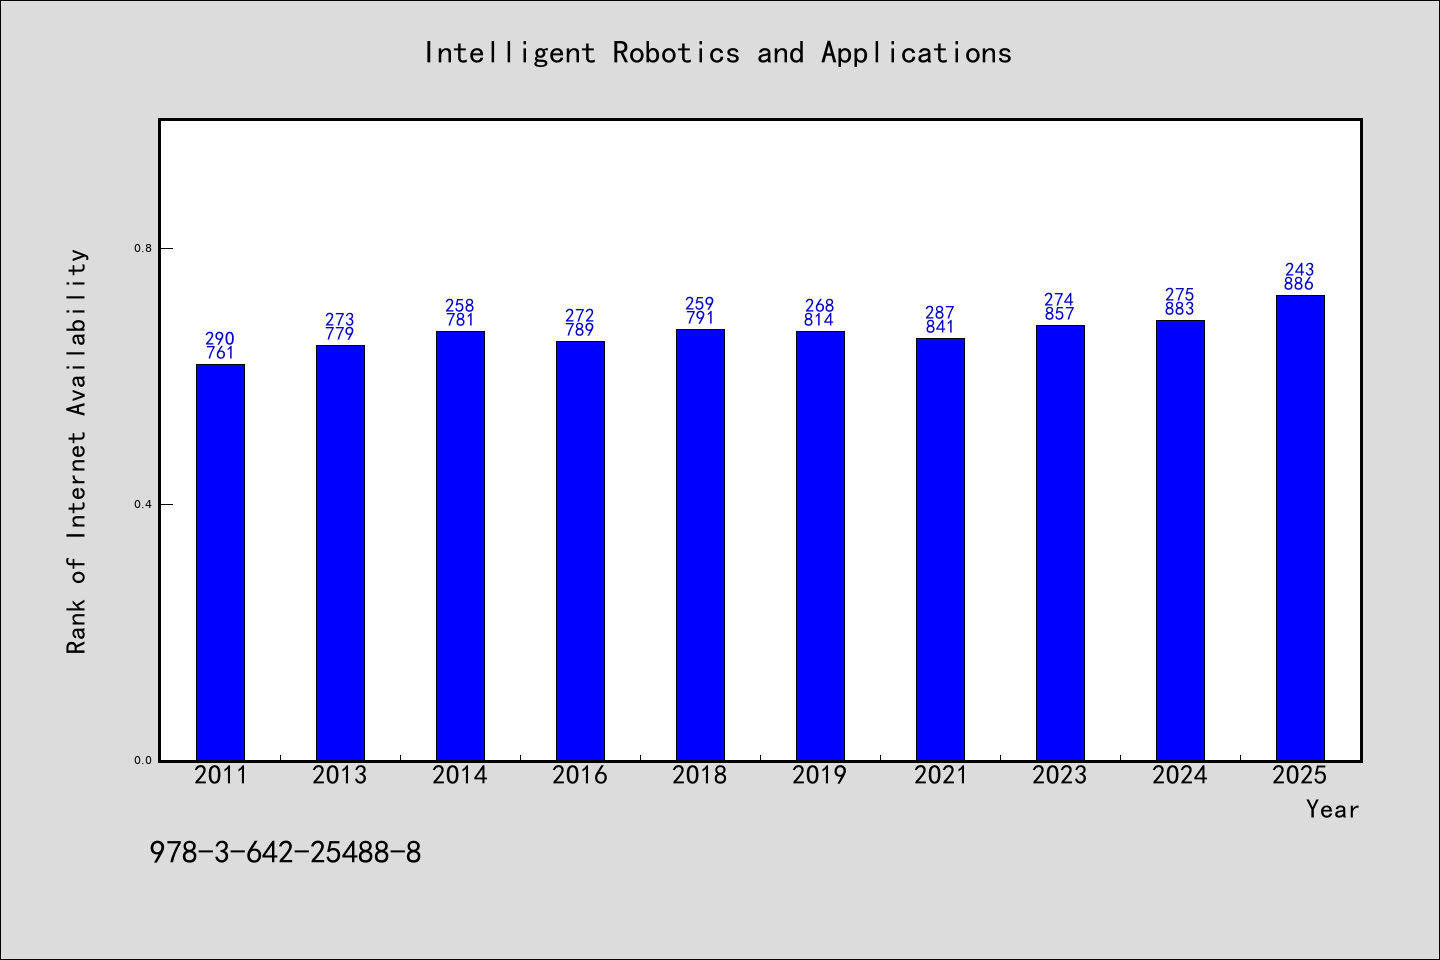
Task: Click the value 268 above the 2019 bar
Action: pyautogui.click(x=820, y=306)
